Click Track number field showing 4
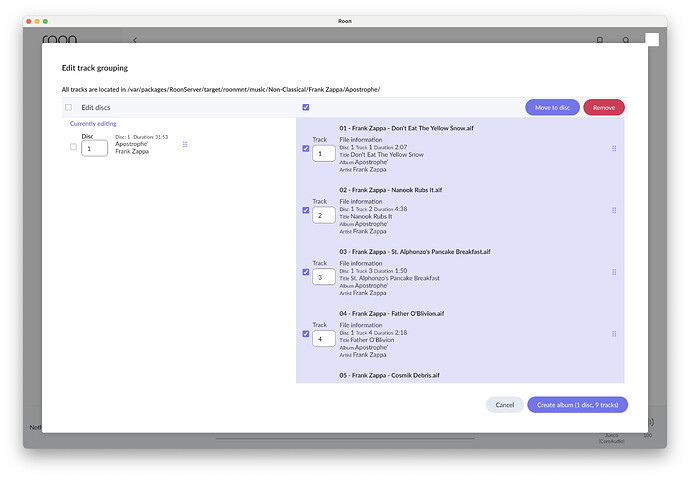Screen dimensions: 690x479 tap(324, 339)
